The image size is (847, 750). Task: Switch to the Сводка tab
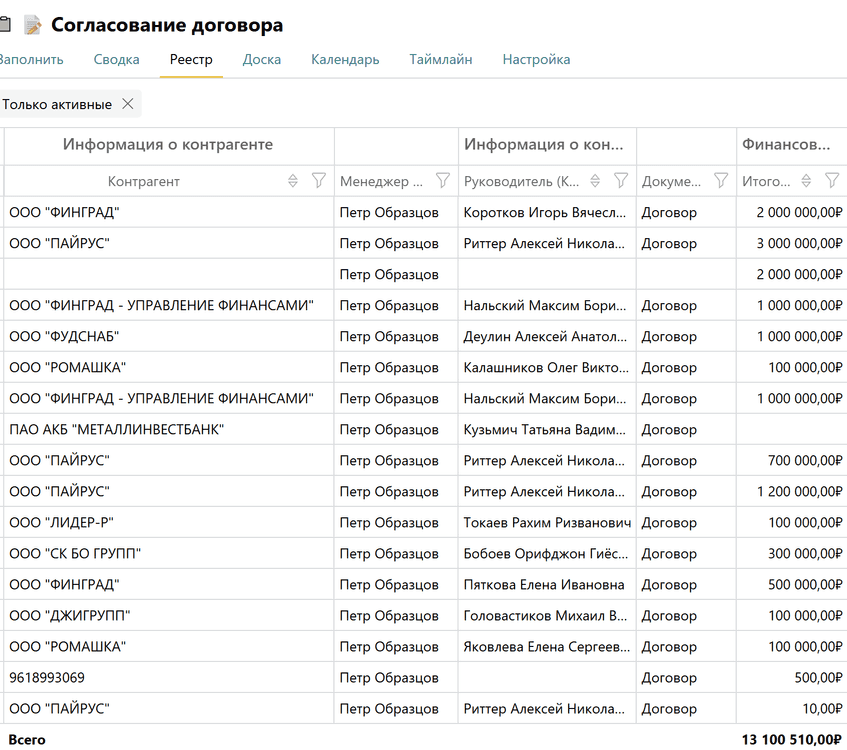coord(116,59)
